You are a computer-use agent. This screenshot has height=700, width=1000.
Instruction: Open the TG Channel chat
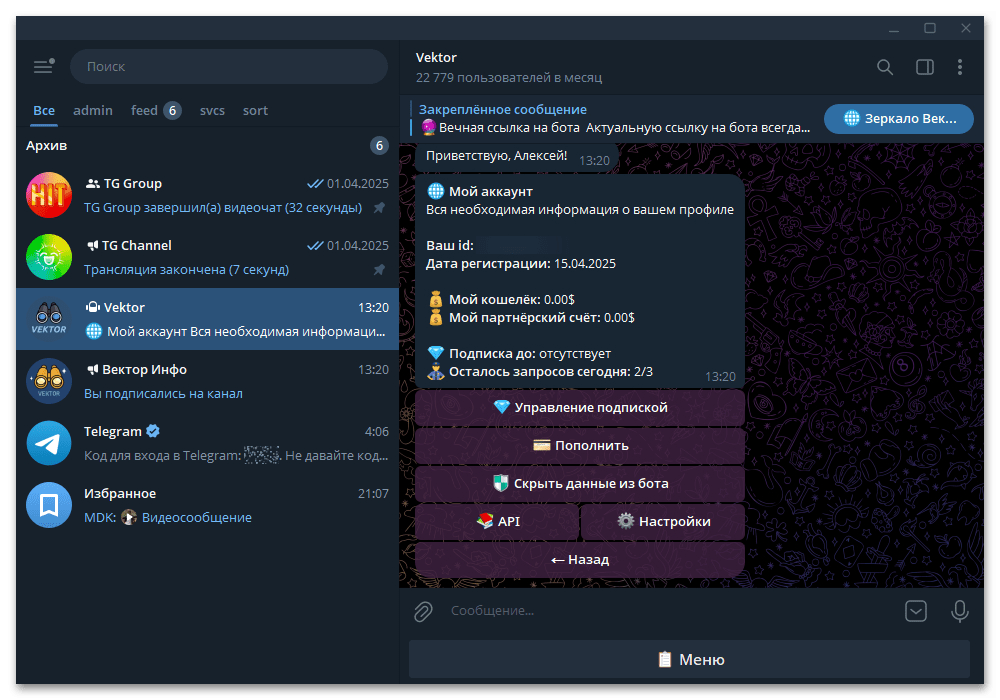pos(207,257)
